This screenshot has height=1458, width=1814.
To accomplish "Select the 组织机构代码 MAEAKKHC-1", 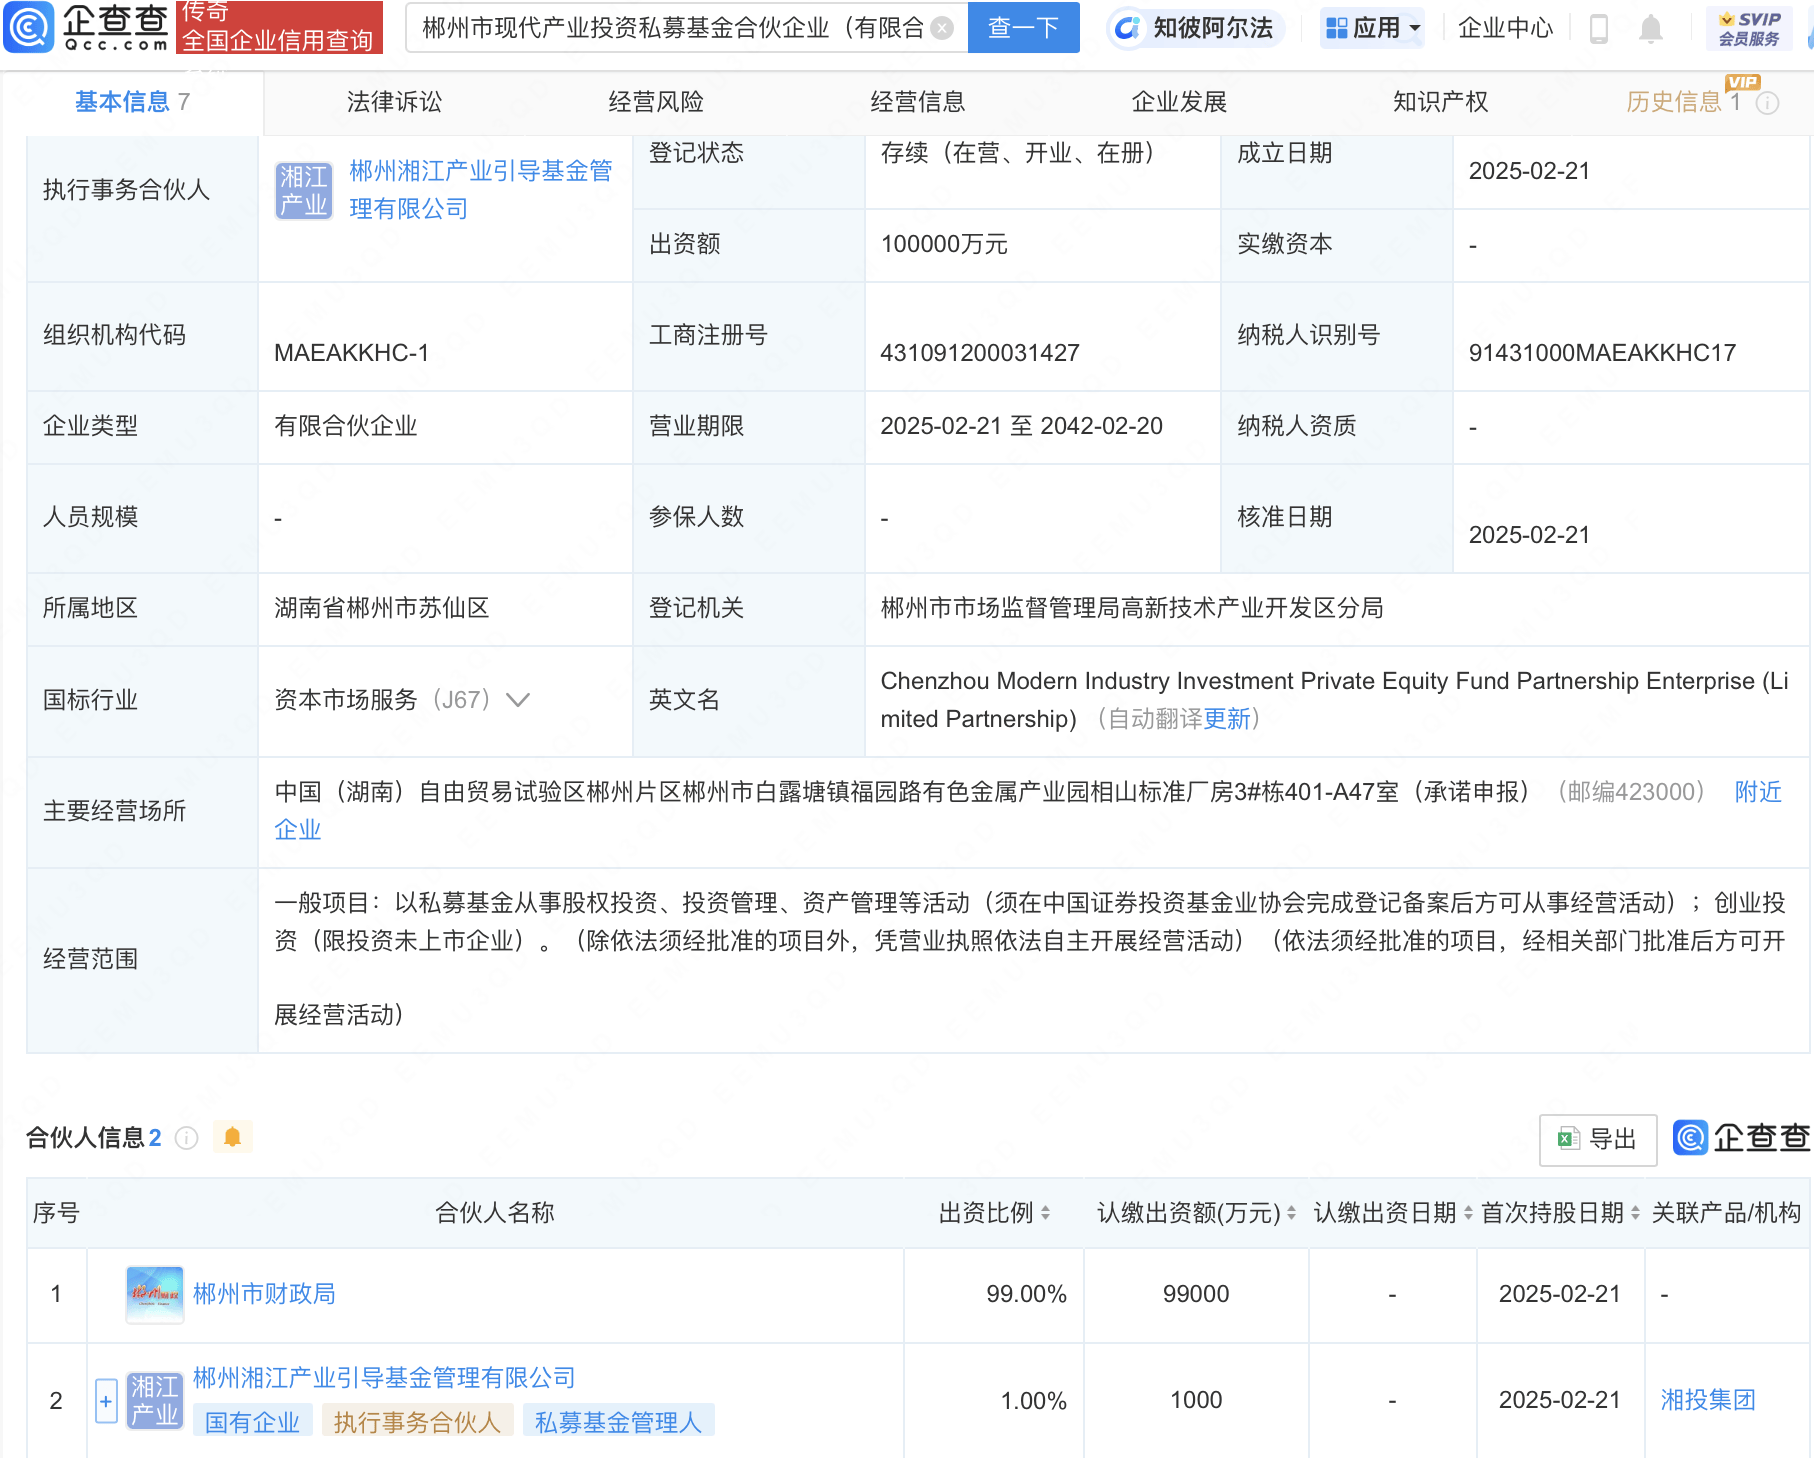I will coord(352,353).
